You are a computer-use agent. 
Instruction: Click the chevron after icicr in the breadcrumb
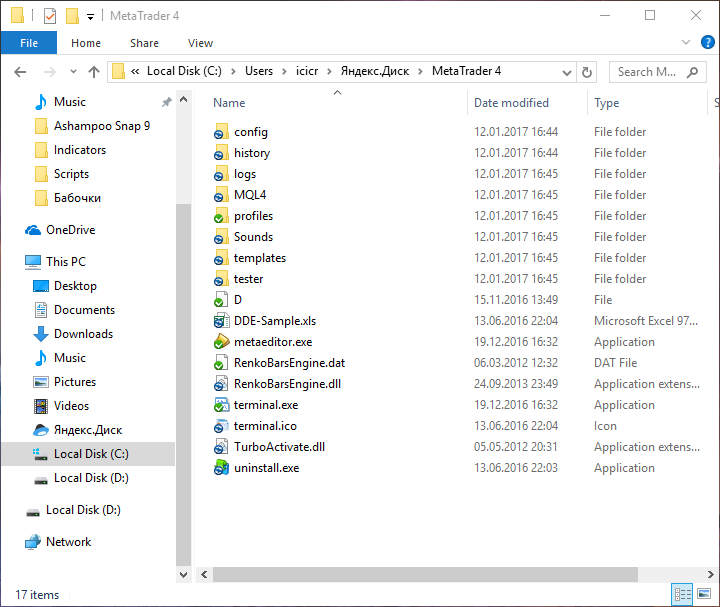tap(329, 72)
